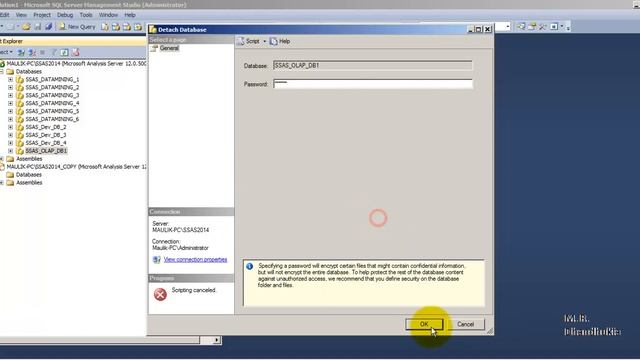Expand SSAS_DATAMINING_3 database node
This screenshot has height=360, width=640.
tap(11, 95)
